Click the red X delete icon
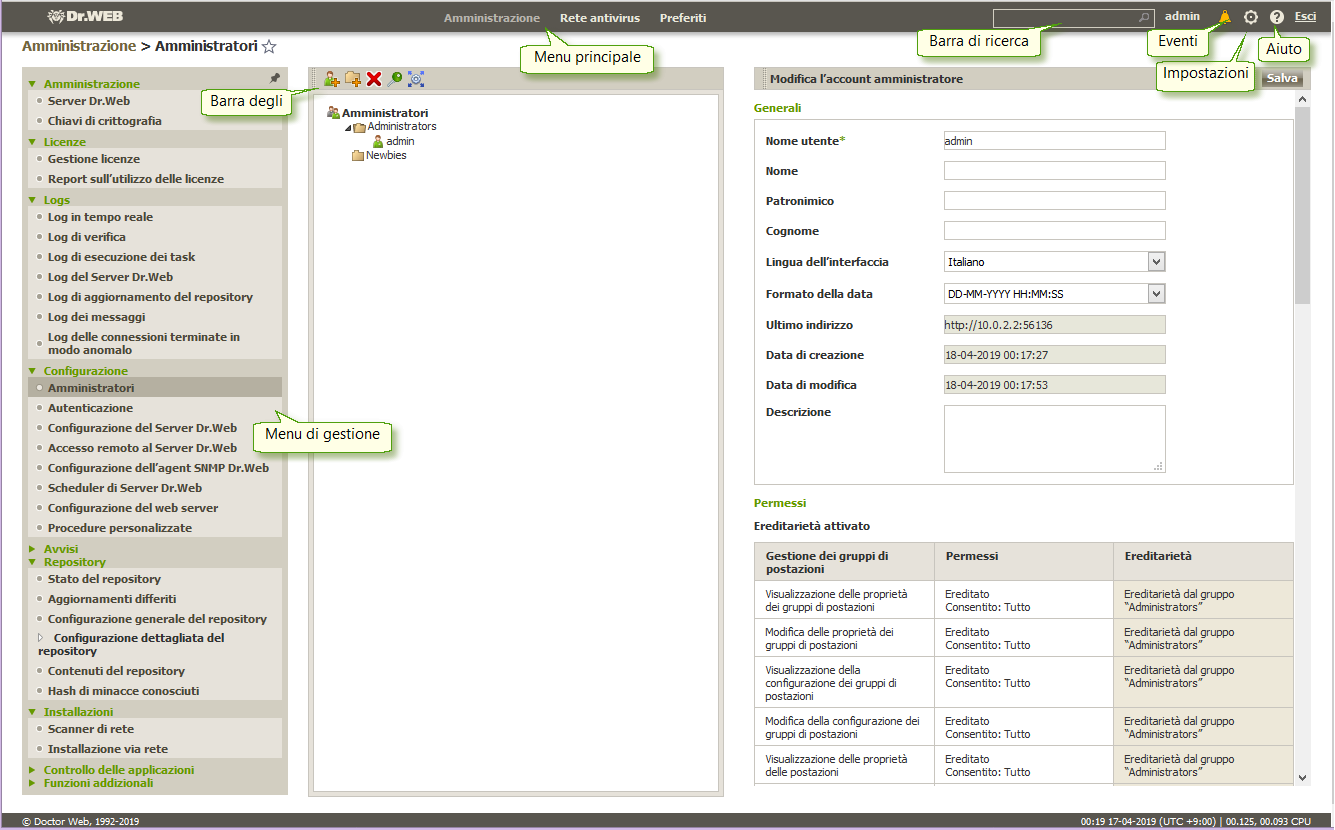The image size is (1335, 830). coord(374,79)
